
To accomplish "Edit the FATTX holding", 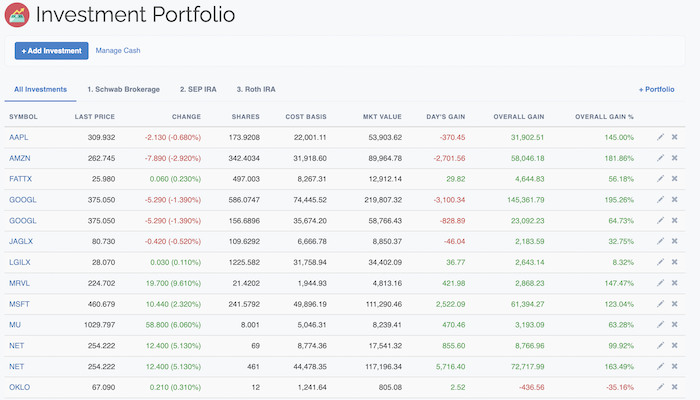I will click(x=660, y=179).
